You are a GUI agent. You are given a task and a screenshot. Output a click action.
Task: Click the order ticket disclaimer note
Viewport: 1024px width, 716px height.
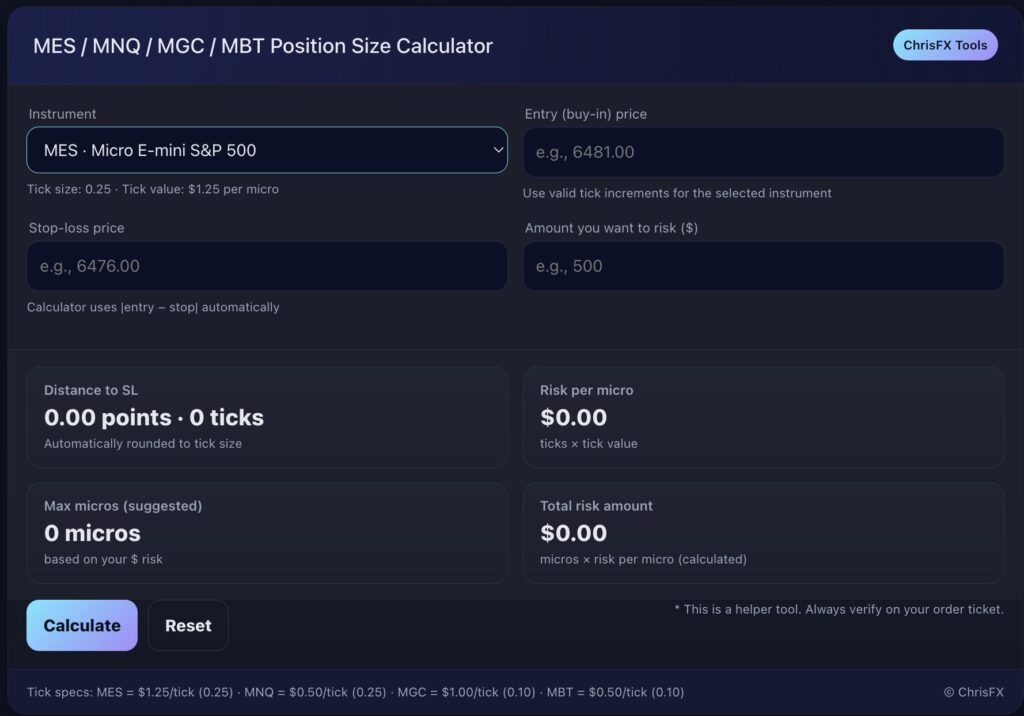(839, 609)
